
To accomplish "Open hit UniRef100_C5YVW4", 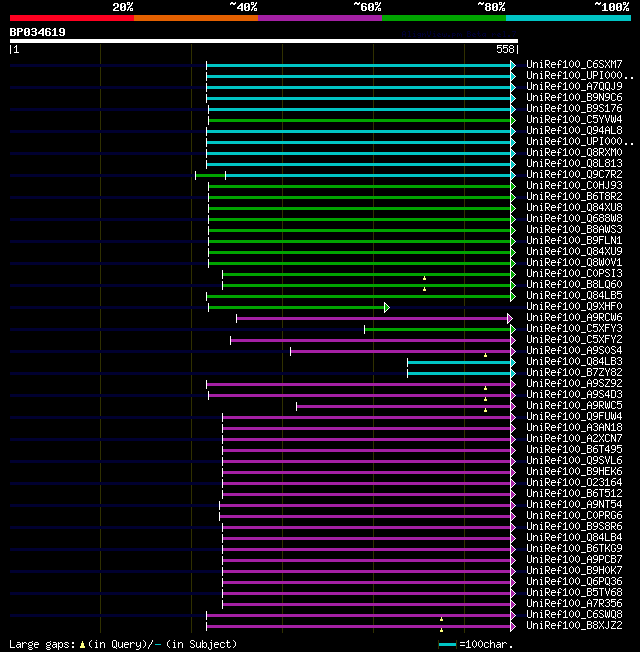I will pyautogui.click(x=574, y=119).
